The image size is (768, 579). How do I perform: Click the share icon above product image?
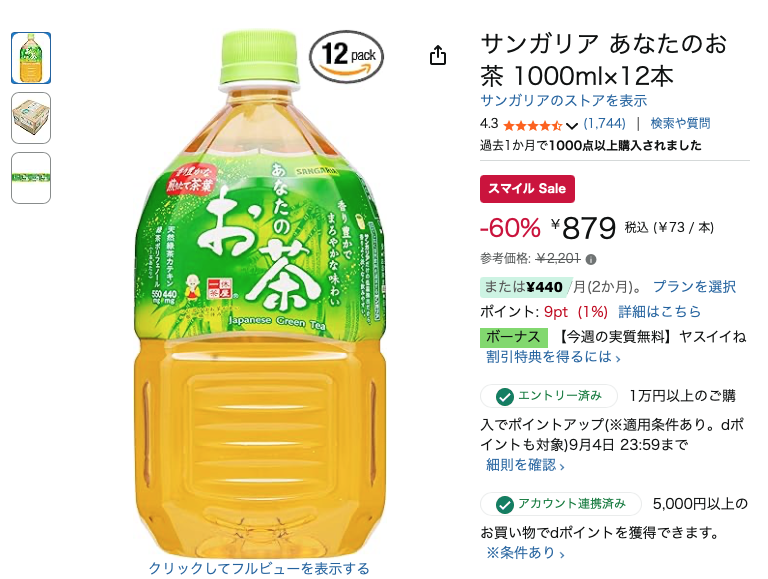click(438, 55)
